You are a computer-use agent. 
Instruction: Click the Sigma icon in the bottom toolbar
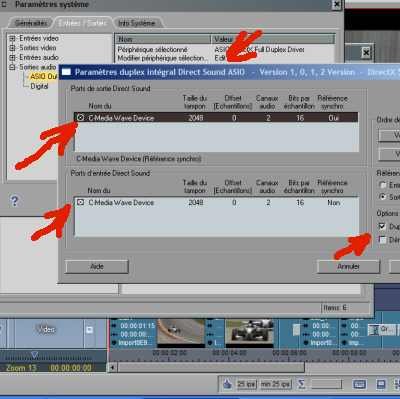301,384
